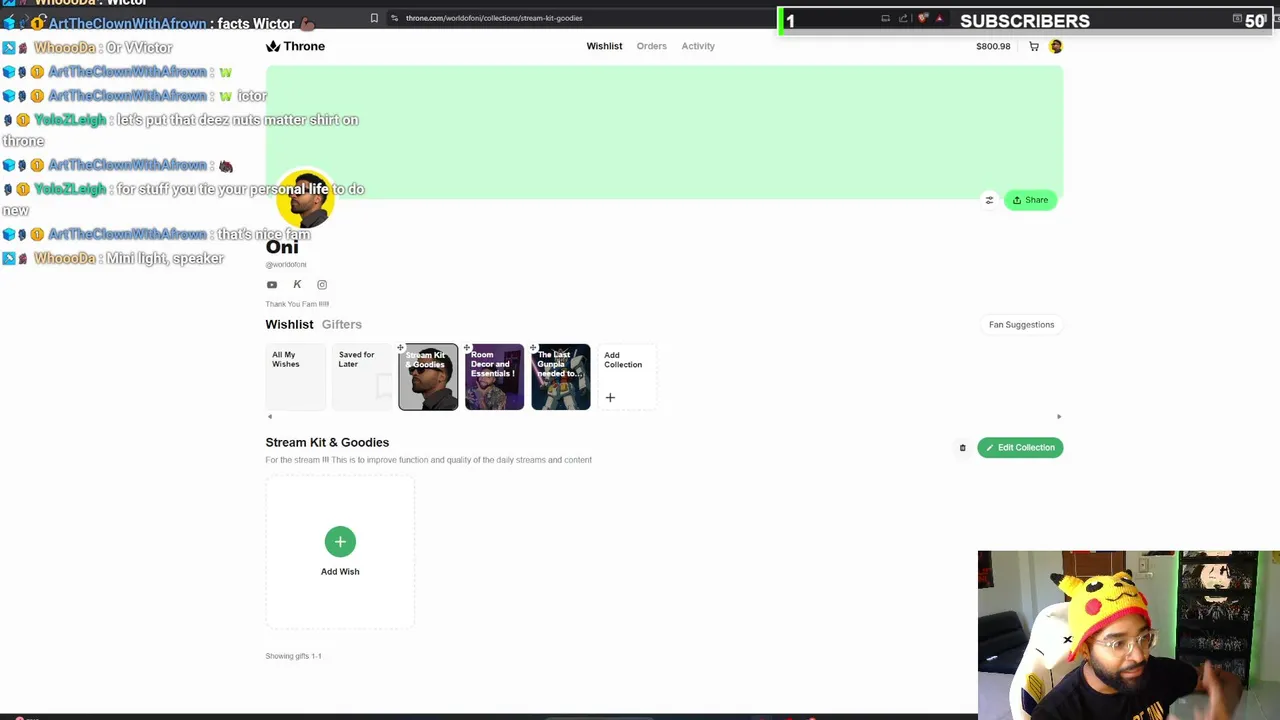1280x720 pixels.
Task: Open the shopping cart icon
Action: pyautogui.click(x=1034, y=46)
